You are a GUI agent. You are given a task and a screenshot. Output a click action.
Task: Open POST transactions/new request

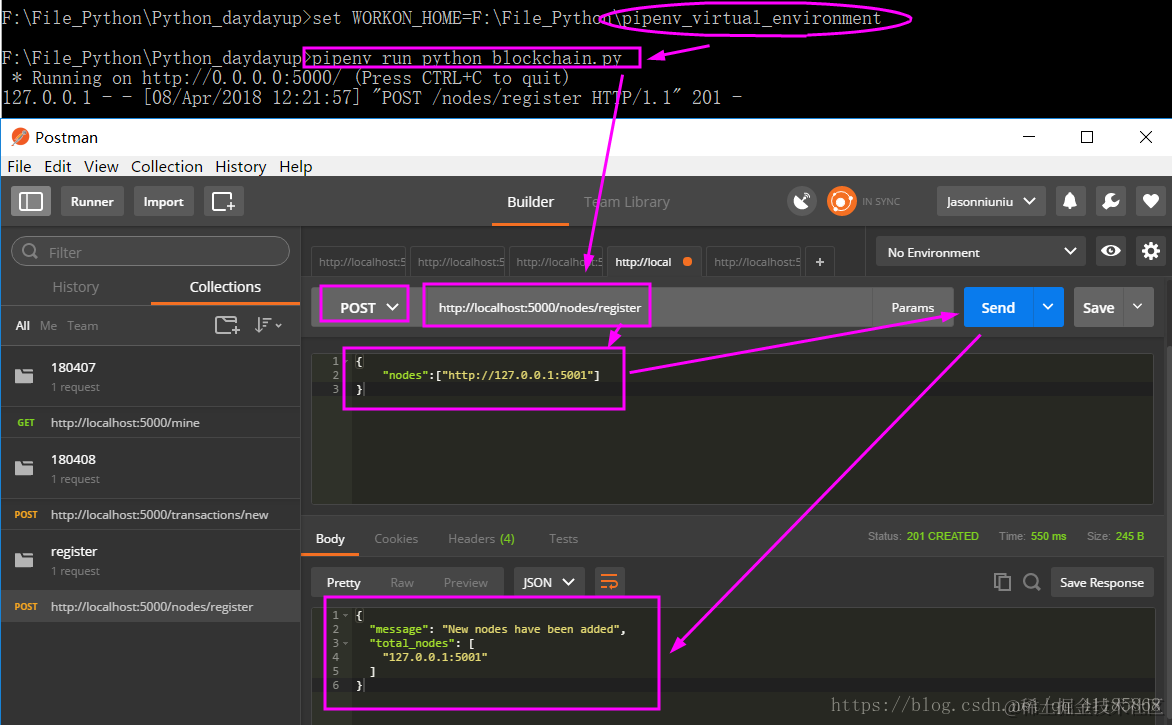pyautogui.click(x=151, y=514)
